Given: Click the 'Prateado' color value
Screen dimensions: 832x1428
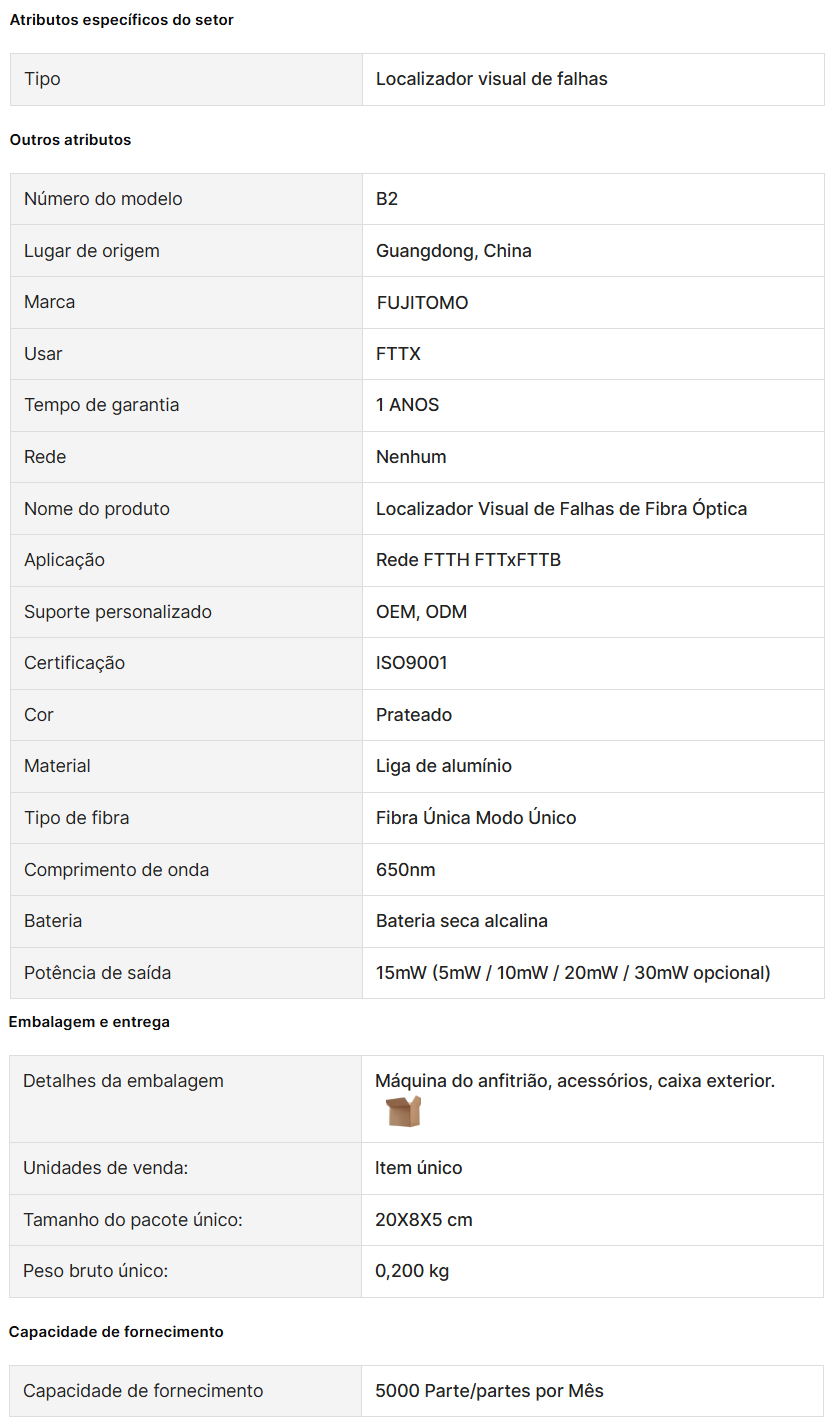Looking at the screenshot, I should pos(414,715).
